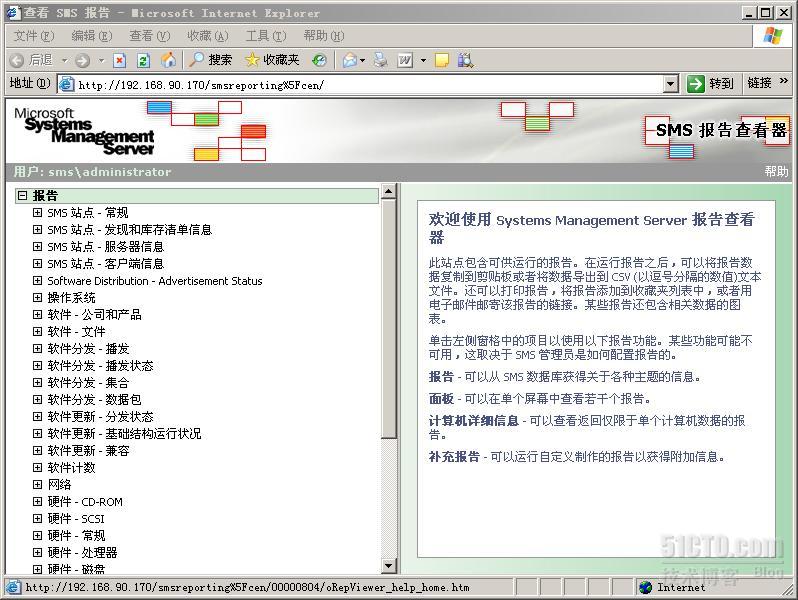
Task: Click the yellow Discuss note icon
Action: 442,61
